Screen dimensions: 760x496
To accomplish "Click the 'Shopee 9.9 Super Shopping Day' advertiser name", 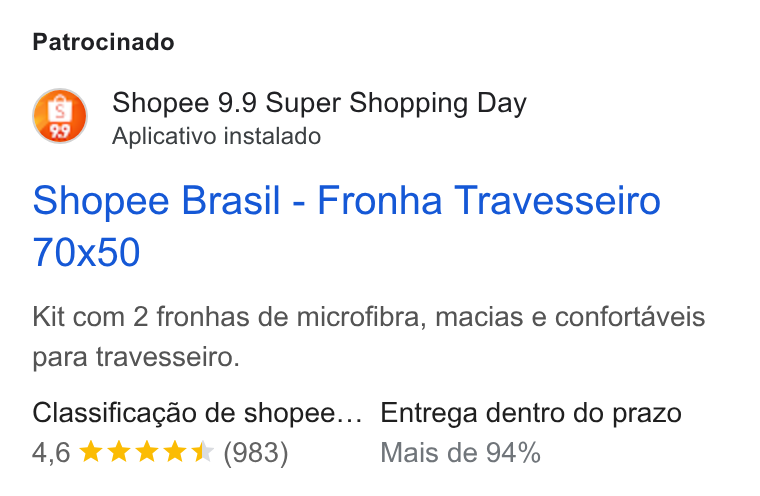I will pyautogui.click(x=319, y=103).
